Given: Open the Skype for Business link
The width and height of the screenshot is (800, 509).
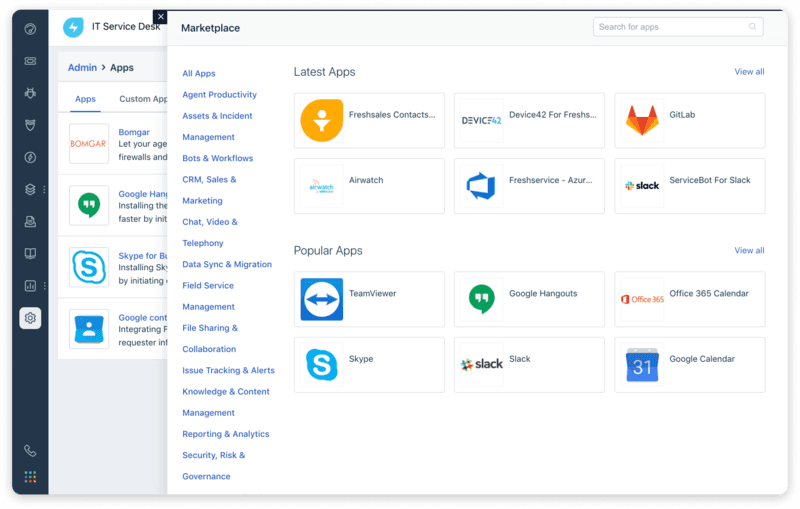Looking at the screenshot, I should [143, 256].
